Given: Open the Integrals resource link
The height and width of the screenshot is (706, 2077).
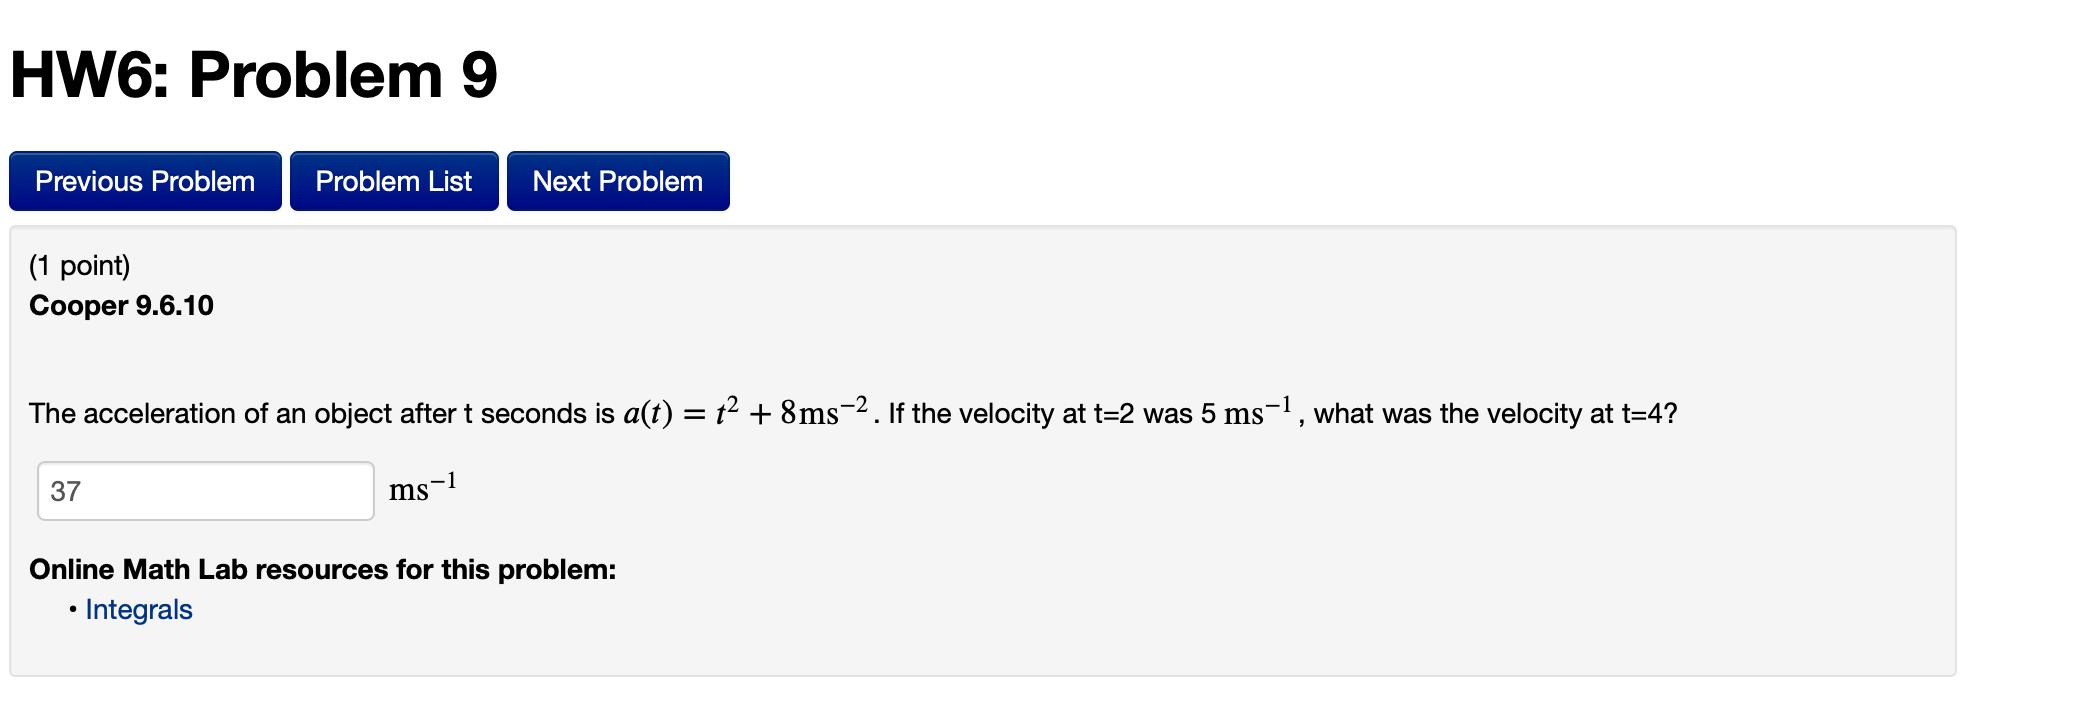Looking at the screenshot, I should pos(138,608).
